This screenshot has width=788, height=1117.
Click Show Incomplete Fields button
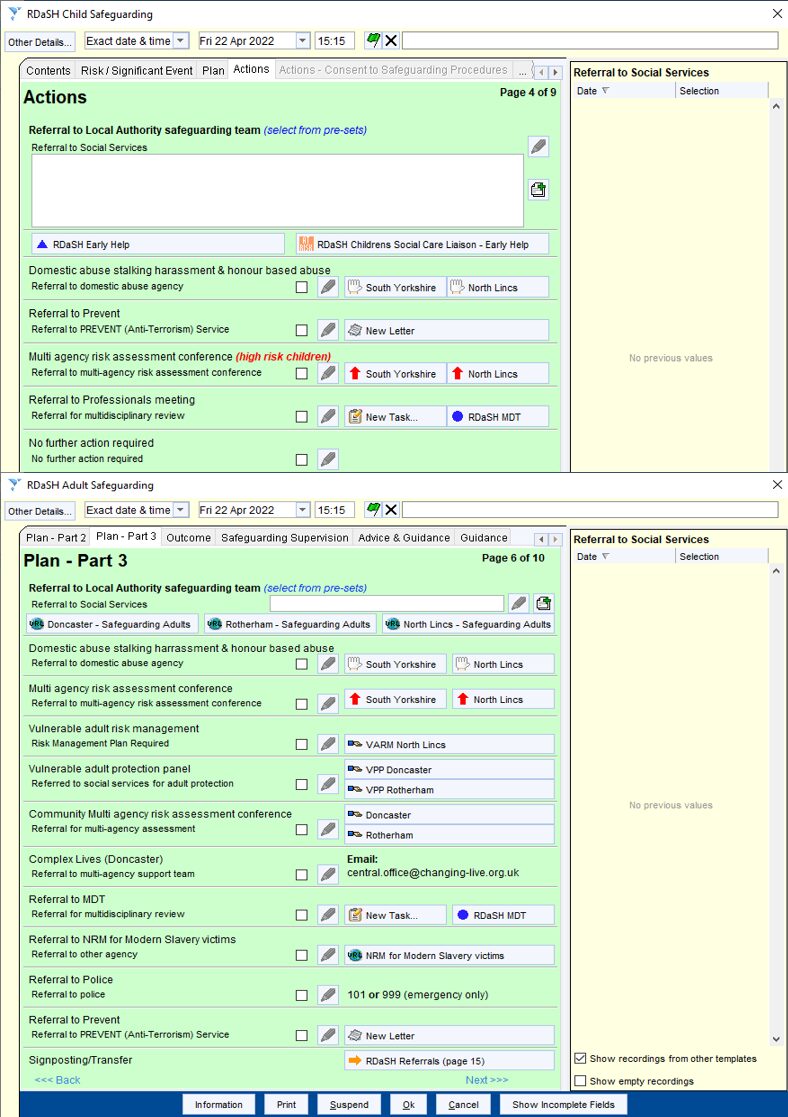[x=563, y=1104]
